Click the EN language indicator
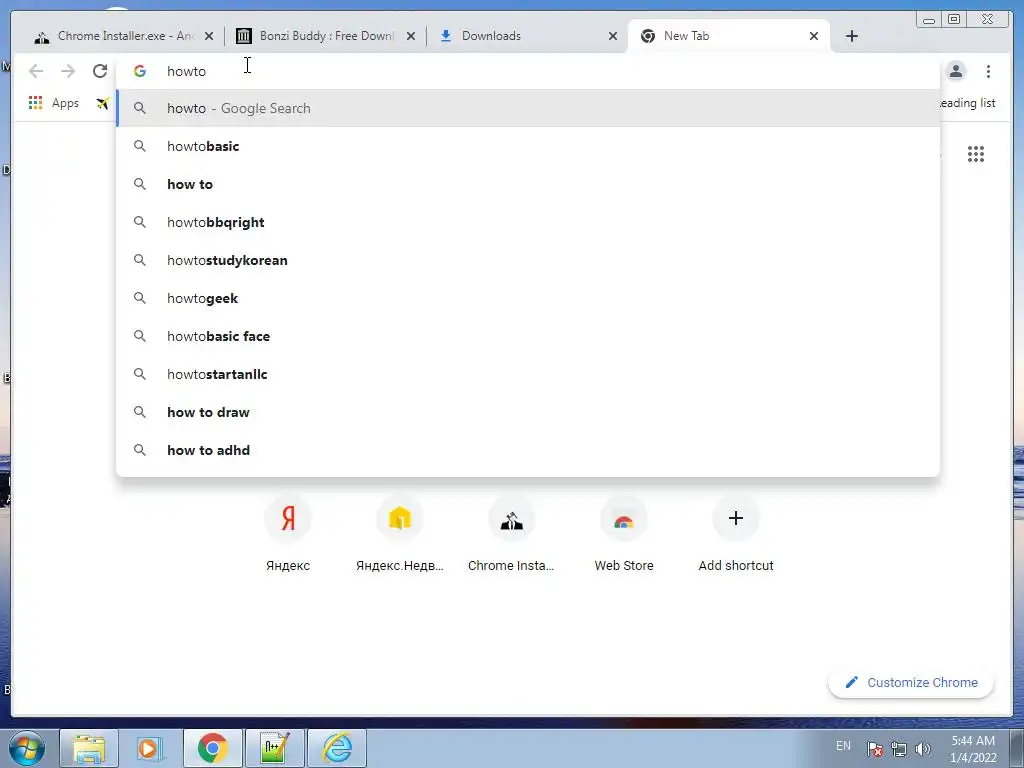 (843, 746)
